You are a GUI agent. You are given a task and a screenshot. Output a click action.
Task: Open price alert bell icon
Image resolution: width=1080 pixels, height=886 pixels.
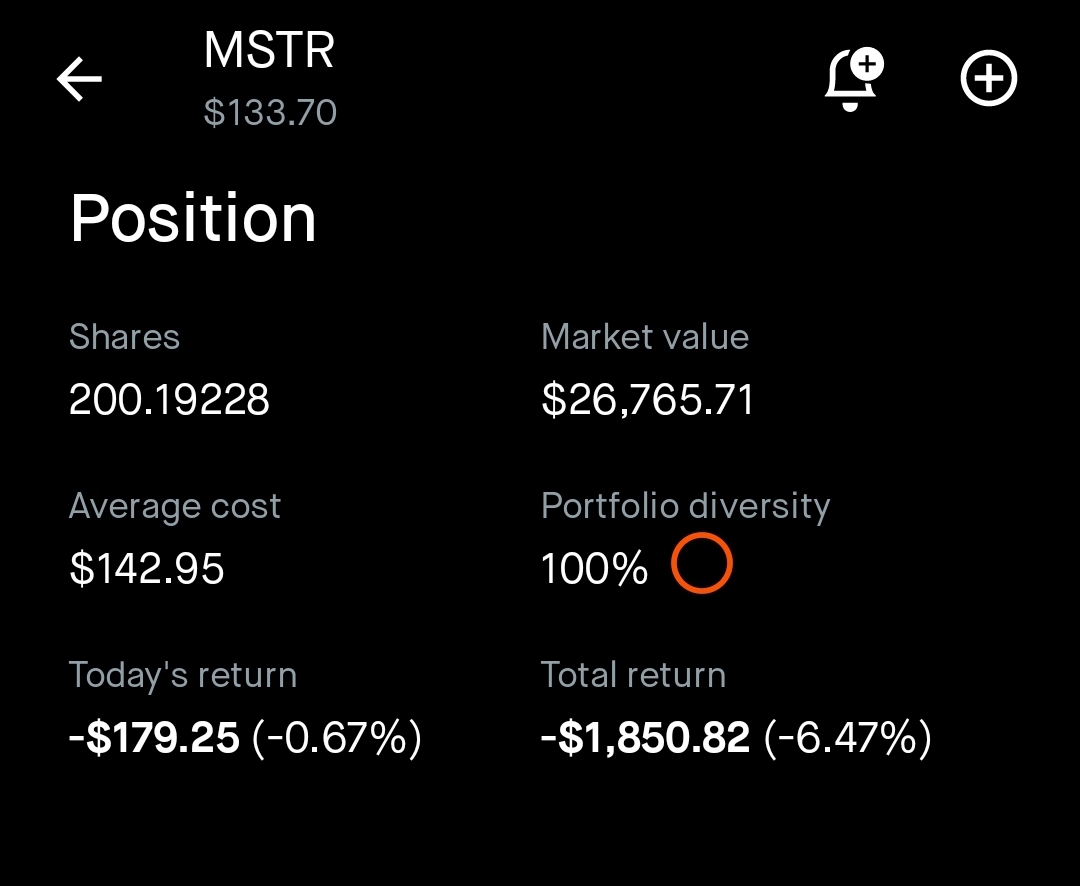[853, 80]
